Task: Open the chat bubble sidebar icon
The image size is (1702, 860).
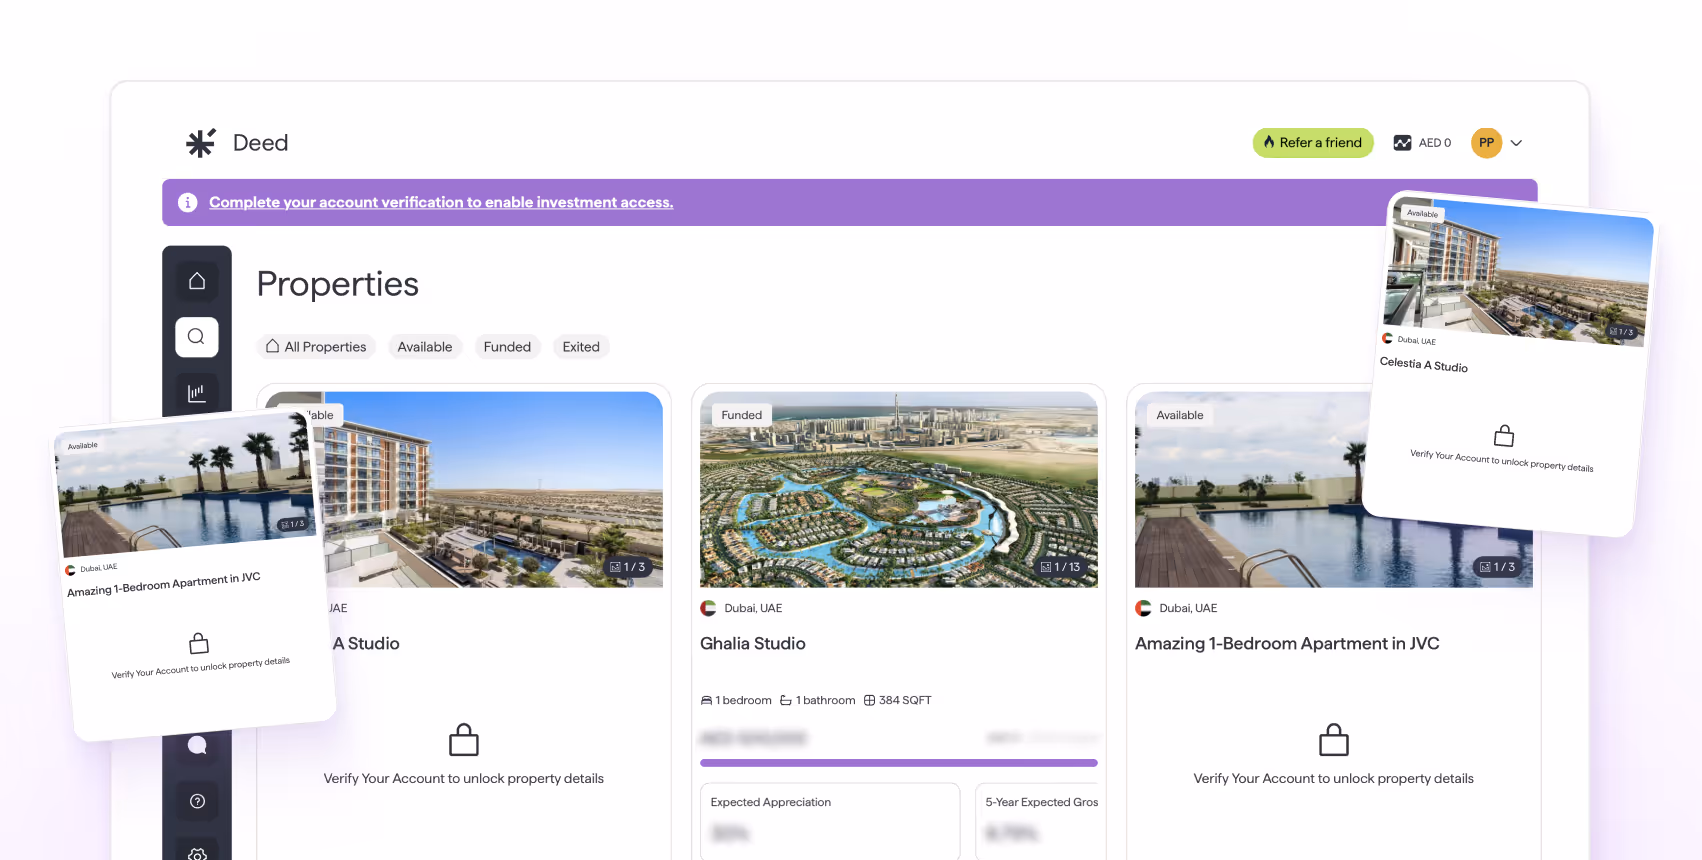Action: pyautogui.click(x=197, y=745)
